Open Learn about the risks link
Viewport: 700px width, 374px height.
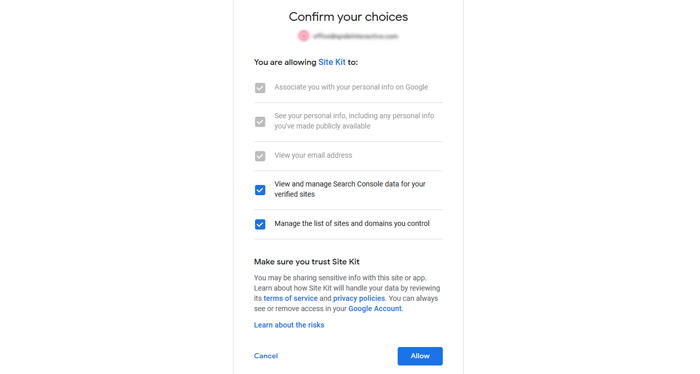[289, 325]
